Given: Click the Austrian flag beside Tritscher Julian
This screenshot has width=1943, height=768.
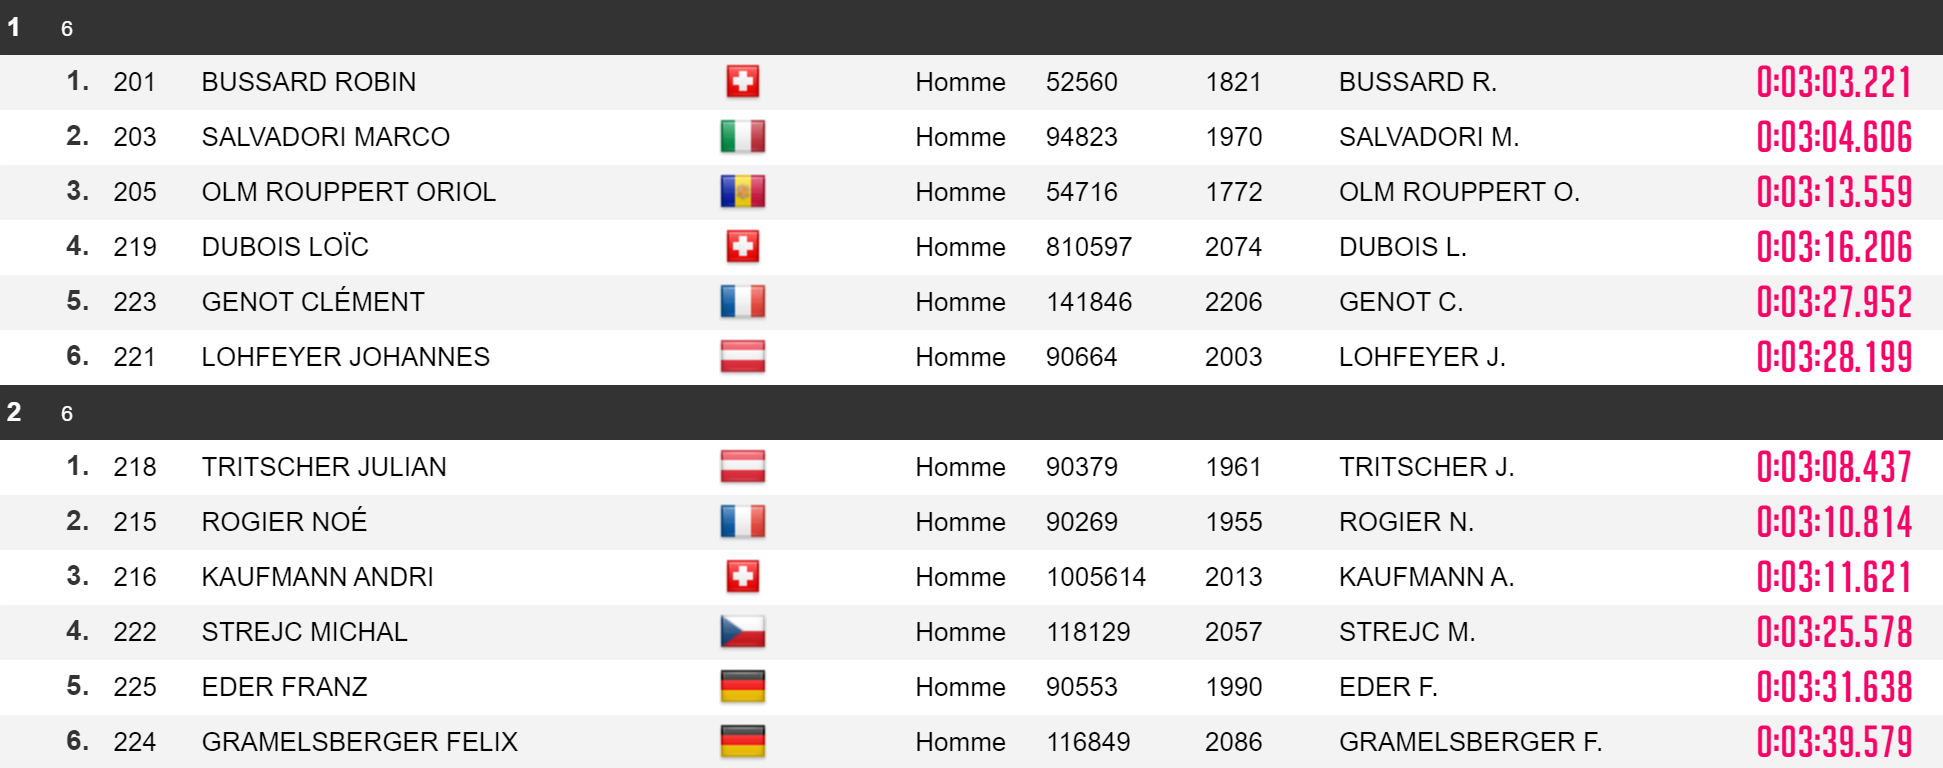Looking at the screenshot, I should [x=742, y=467].
